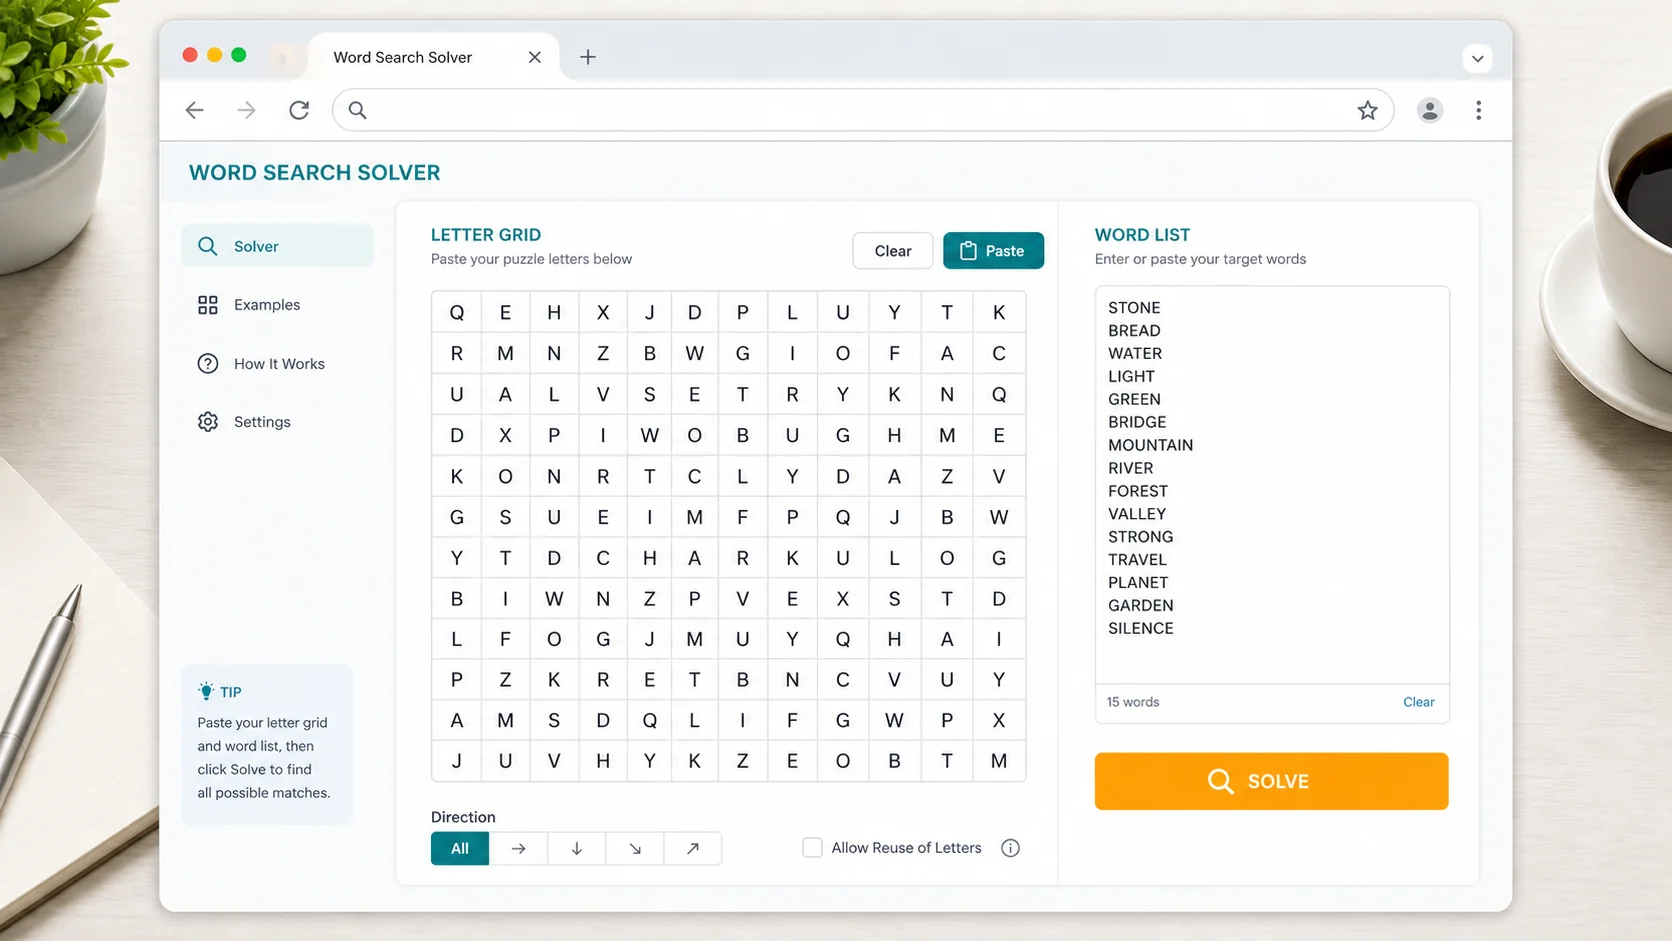The image size is (1672, 941).
Task: Click the red window close dot
Action: pyautogui.click(x=190, y=55)
